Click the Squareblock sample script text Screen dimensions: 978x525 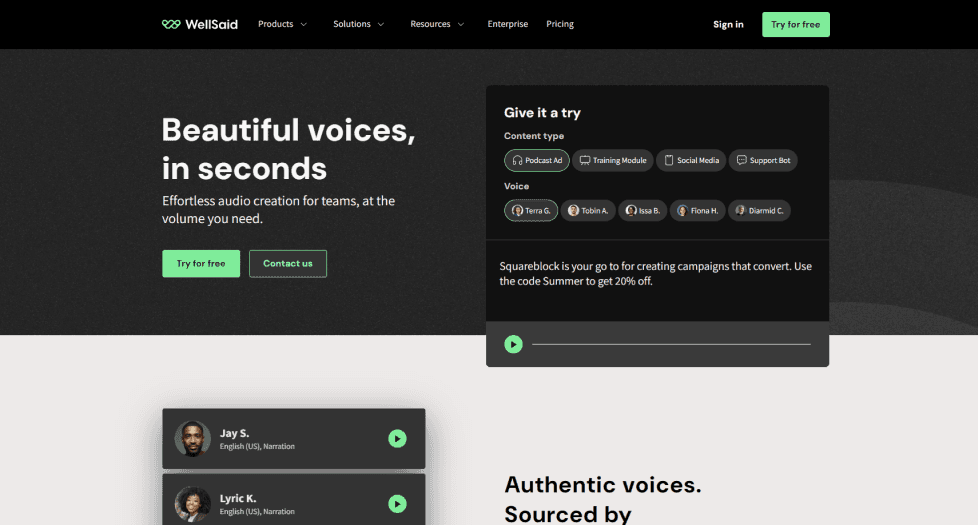(x=656, y=274)
